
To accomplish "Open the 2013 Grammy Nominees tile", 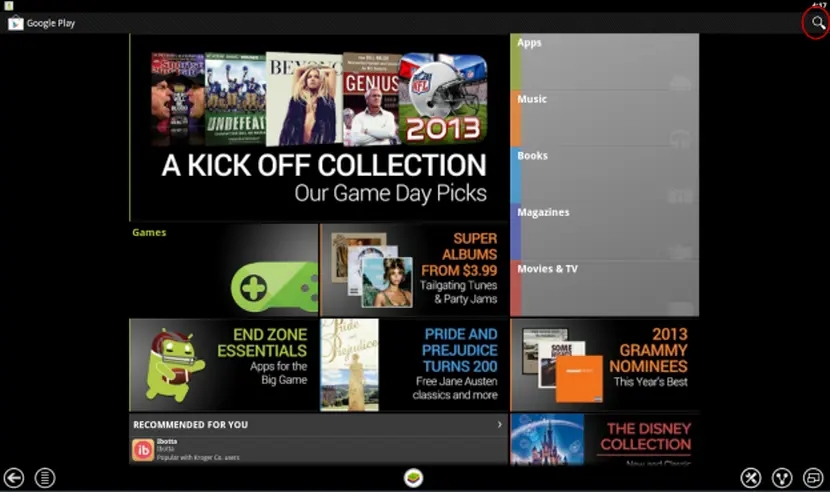I will [604, 365].
